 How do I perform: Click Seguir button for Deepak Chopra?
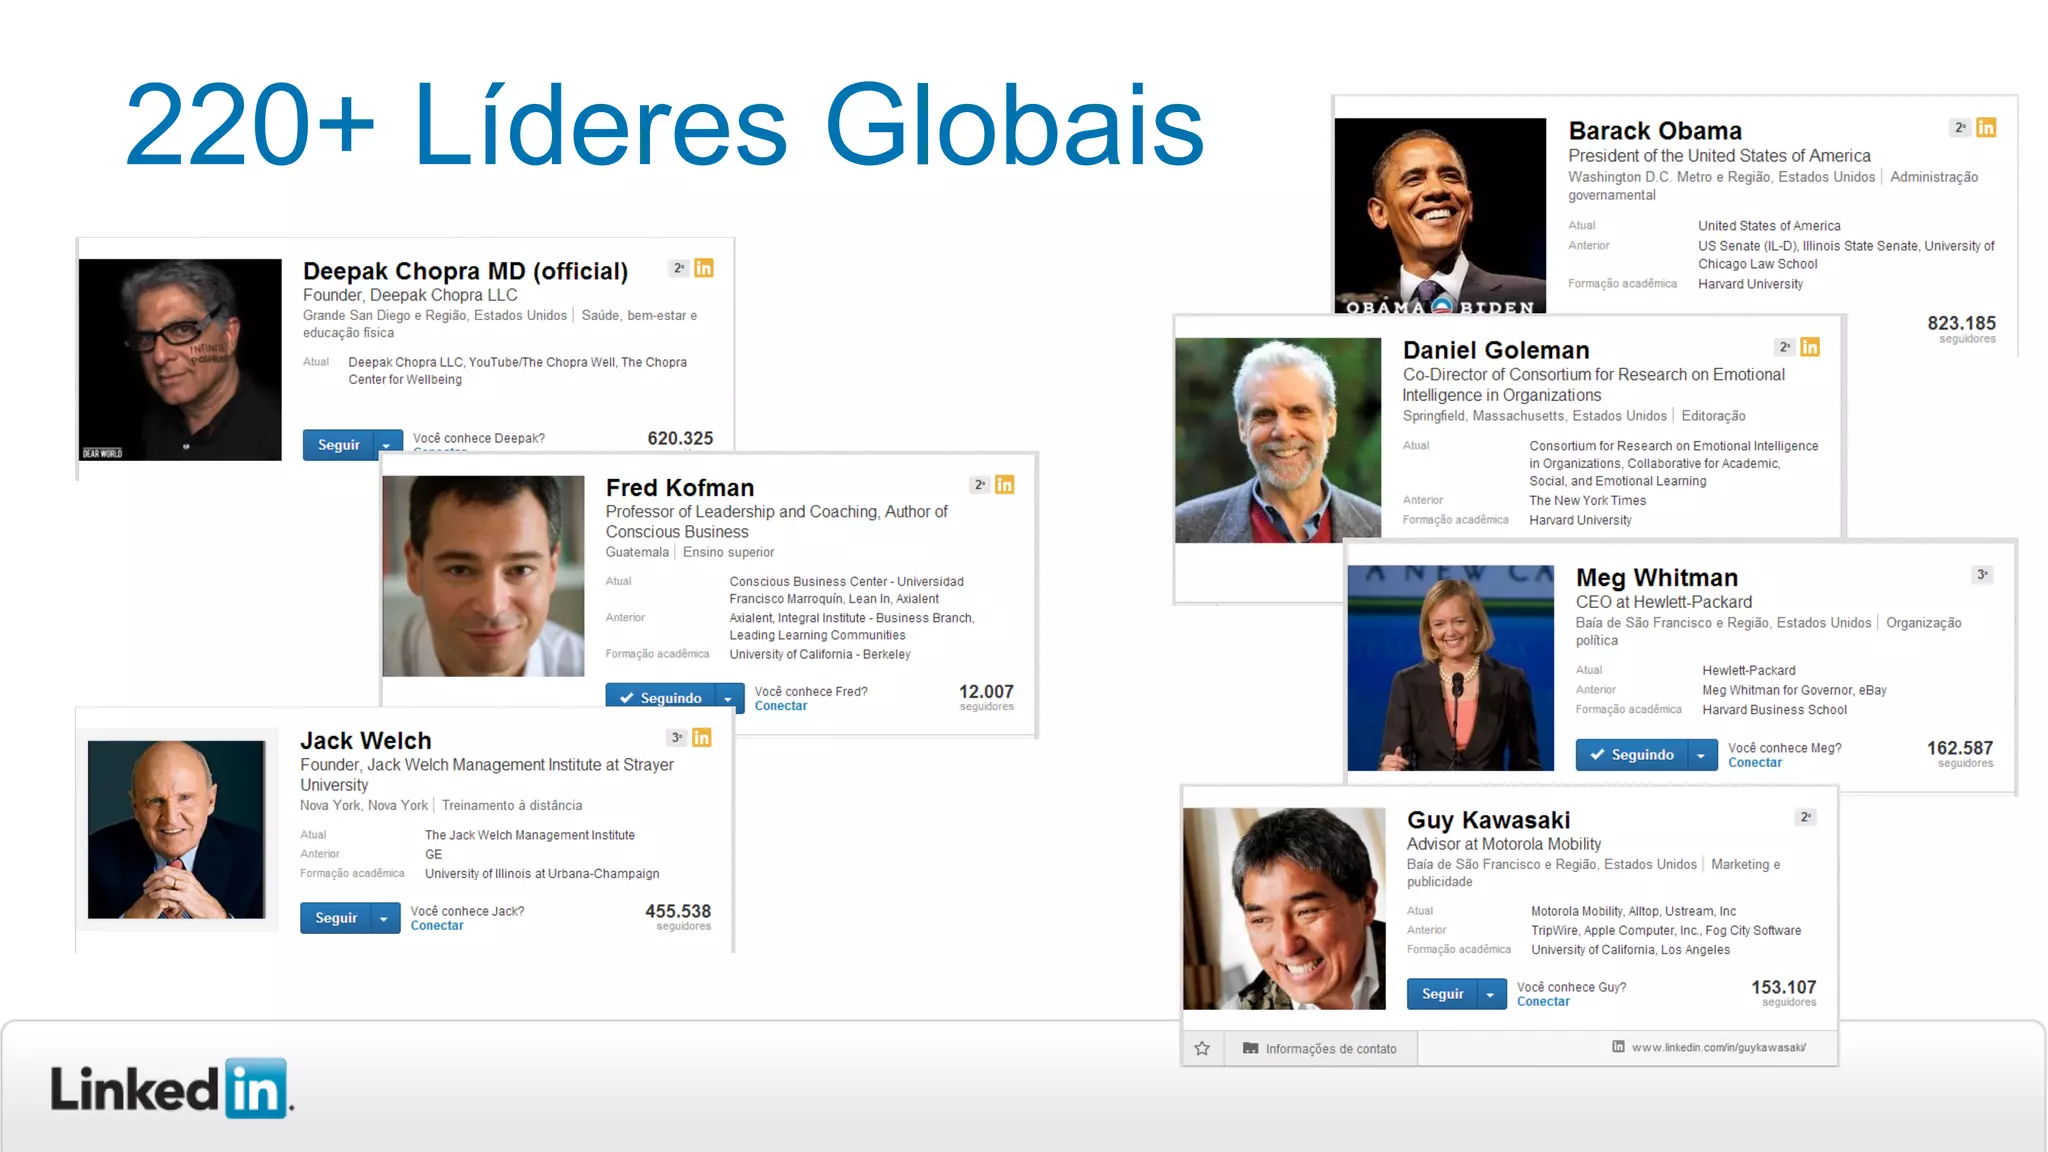(338, 445)
